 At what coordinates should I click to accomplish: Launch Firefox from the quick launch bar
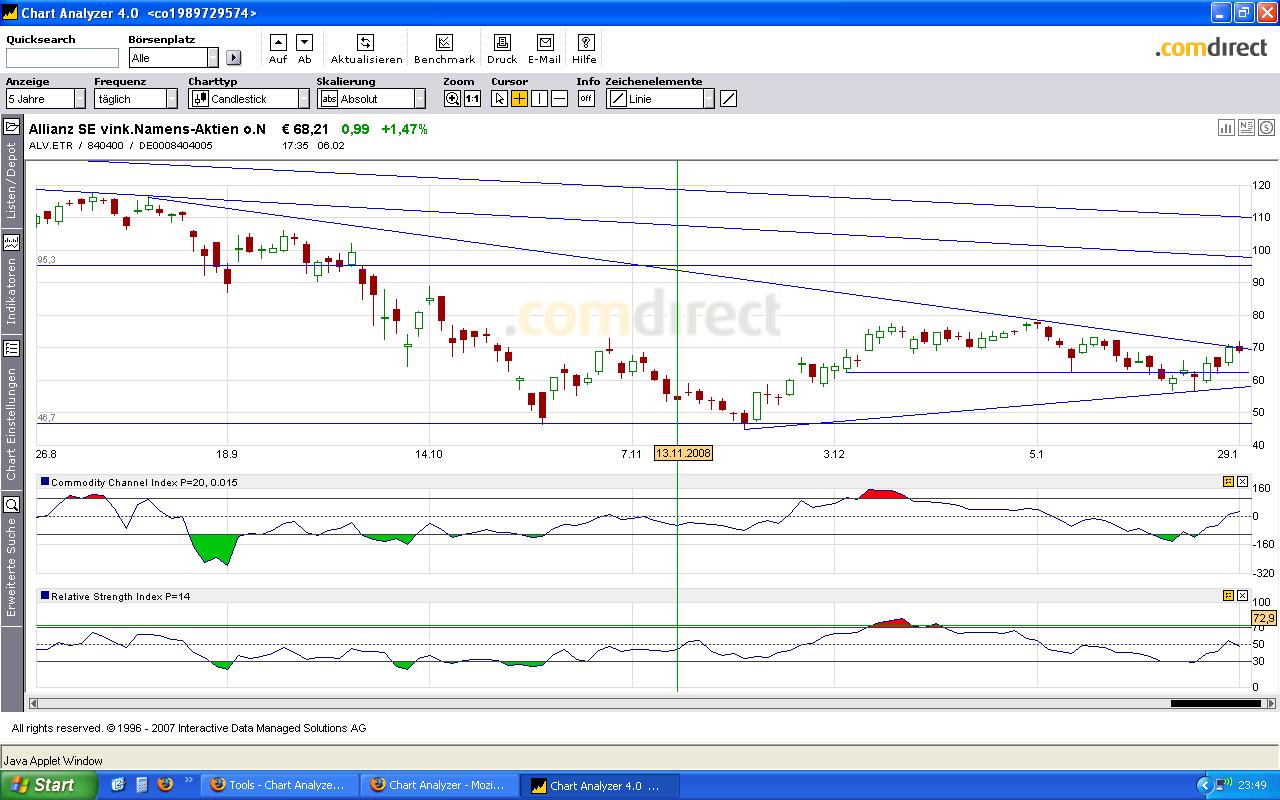point(165,785)
